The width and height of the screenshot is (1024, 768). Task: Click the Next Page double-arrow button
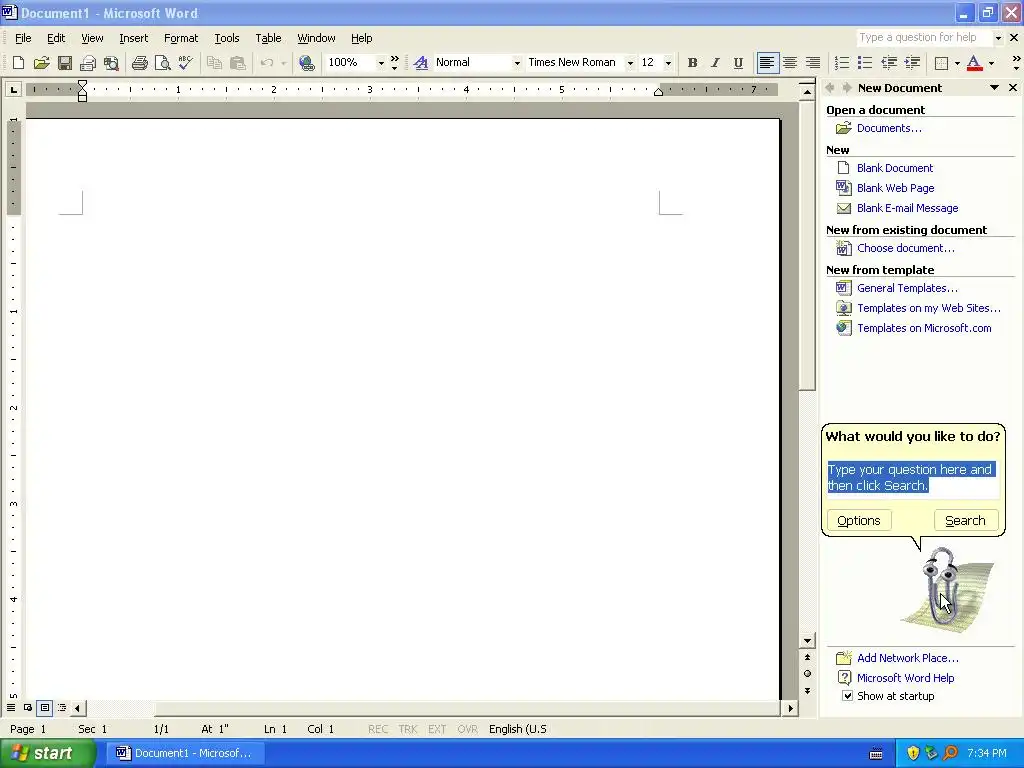pos(807,690)
